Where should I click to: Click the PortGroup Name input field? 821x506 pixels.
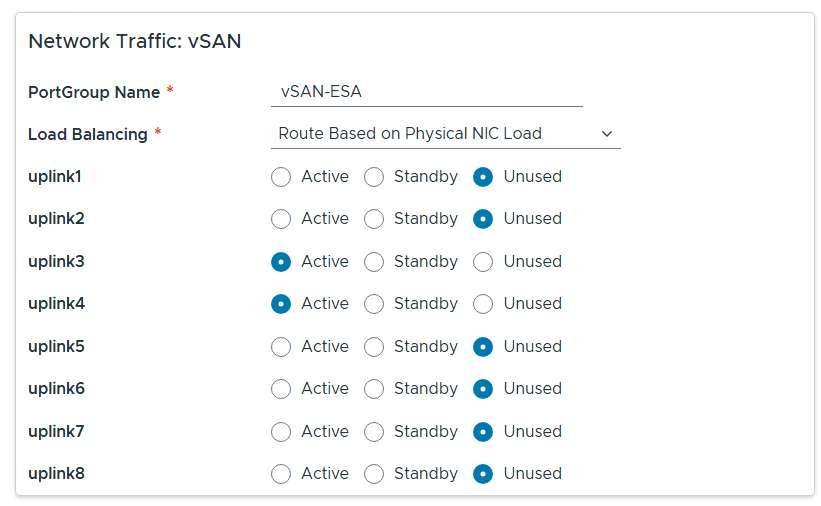[426, 92]
